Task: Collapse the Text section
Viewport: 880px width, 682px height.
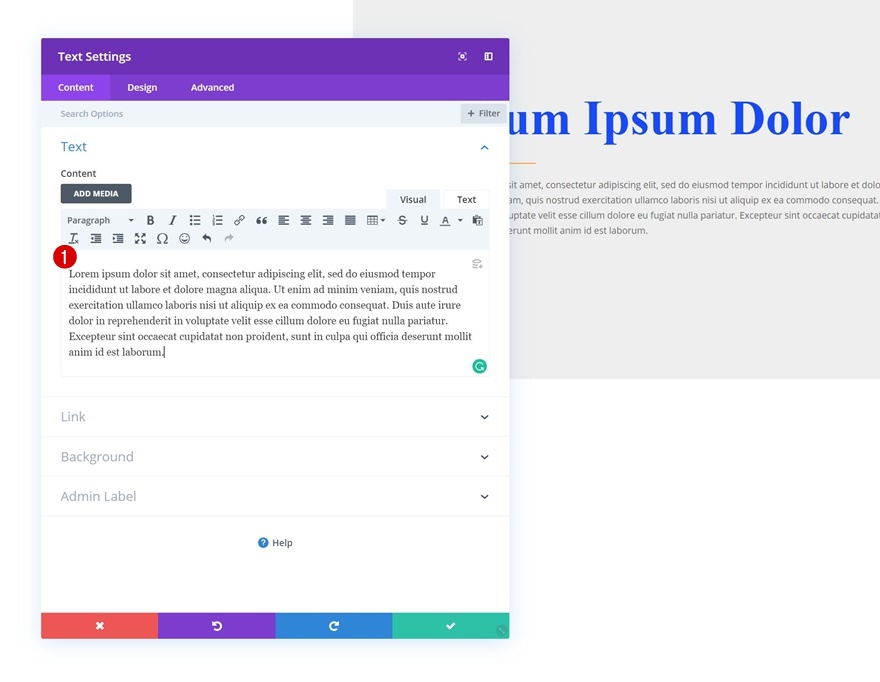Action: tap(484, 147)
